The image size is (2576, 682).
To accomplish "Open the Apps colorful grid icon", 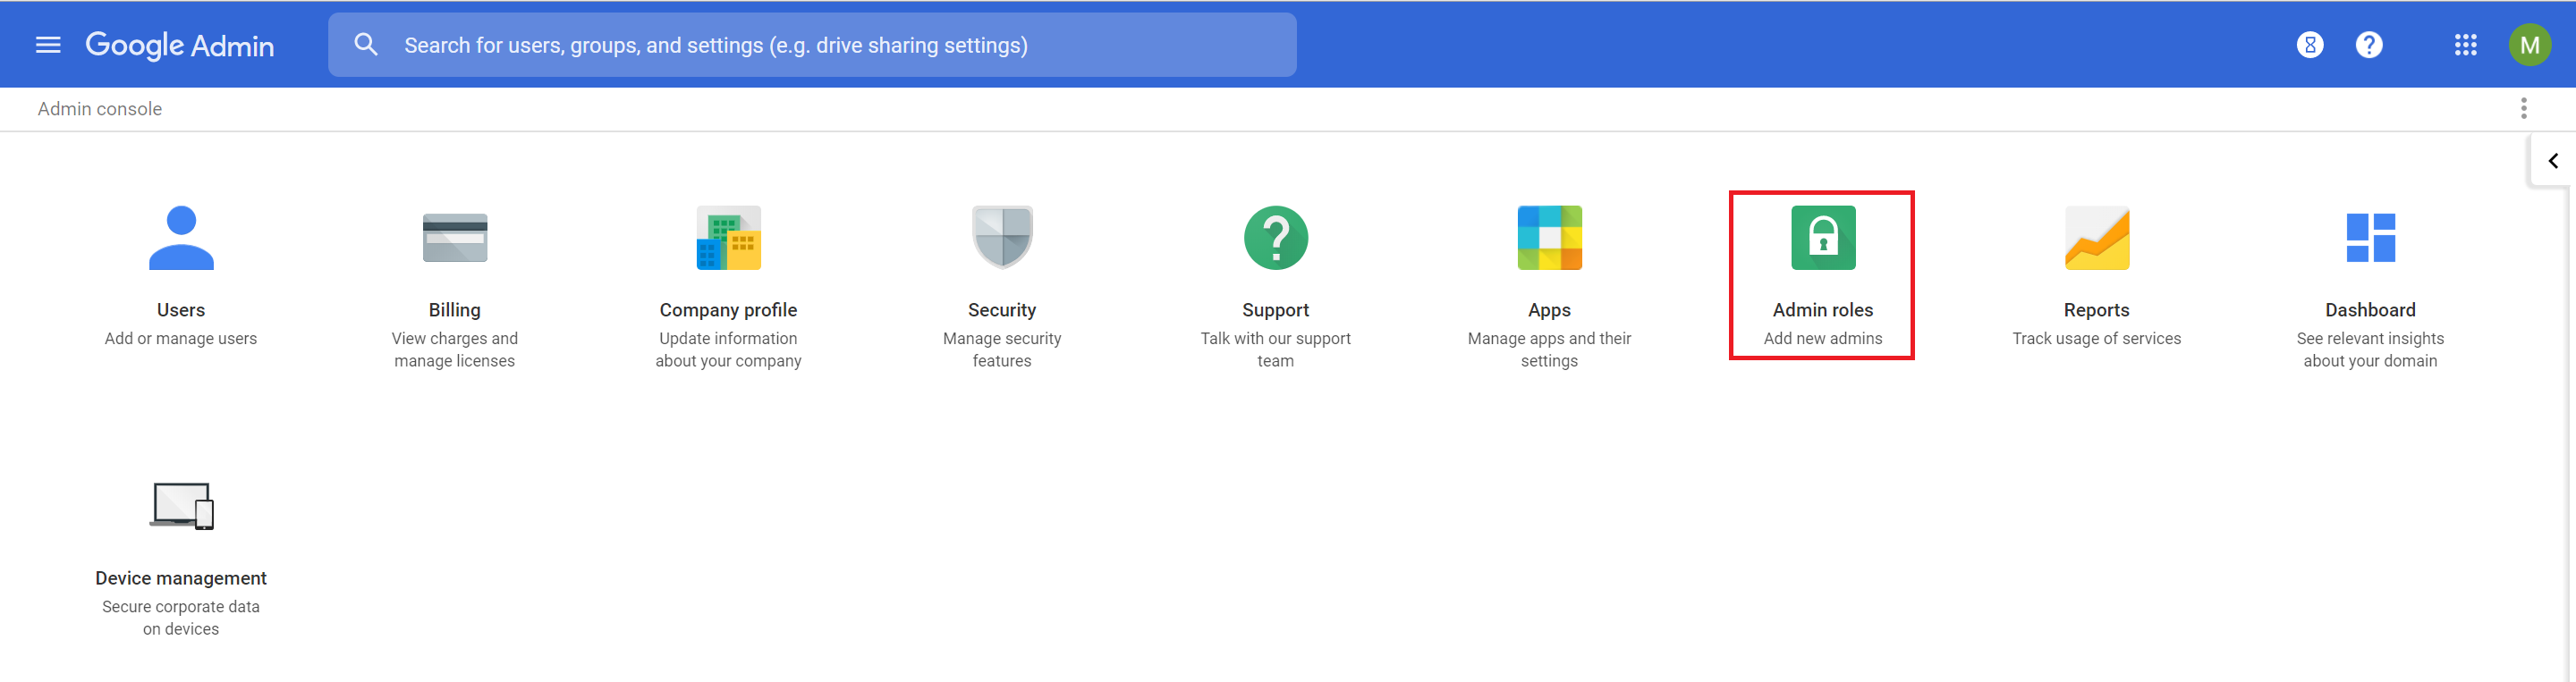I will [1549, 238].
